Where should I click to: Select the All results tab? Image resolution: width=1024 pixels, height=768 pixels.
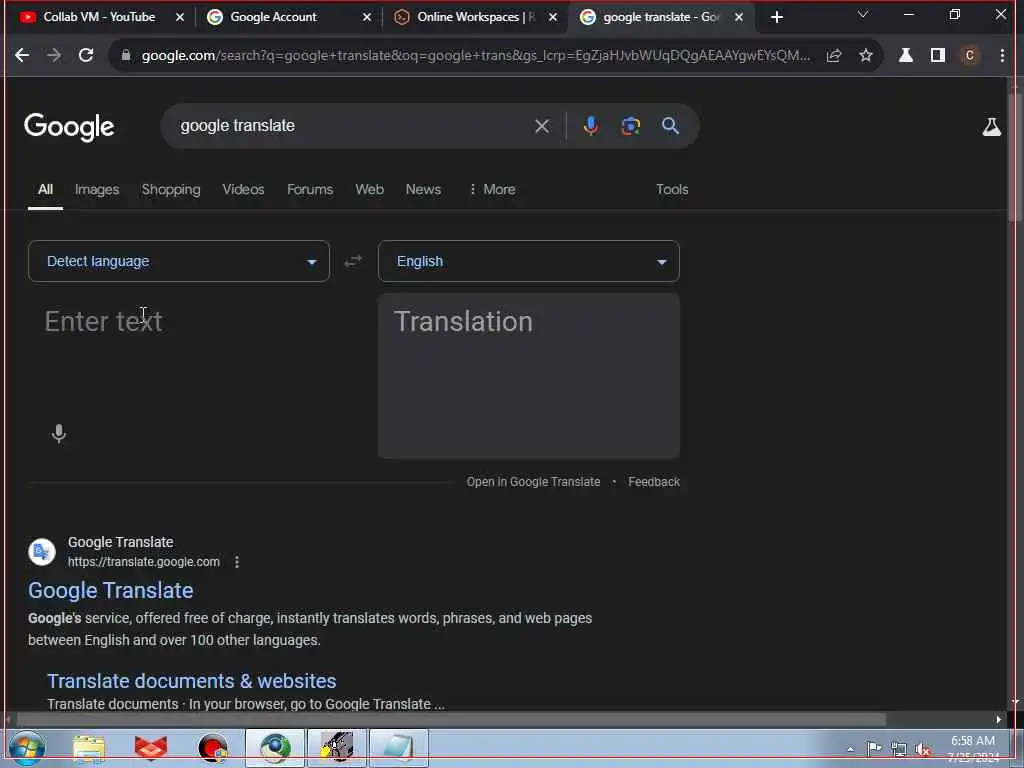click(45, 189)
